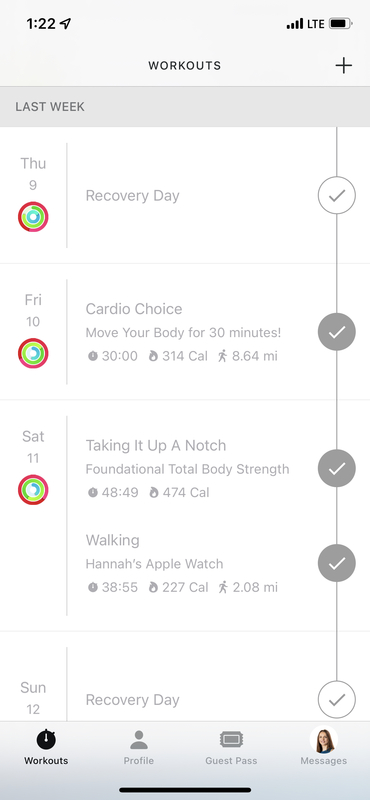Open Friday's activity rings icon
The image size is (370, 800).
[x=33, y=353]
